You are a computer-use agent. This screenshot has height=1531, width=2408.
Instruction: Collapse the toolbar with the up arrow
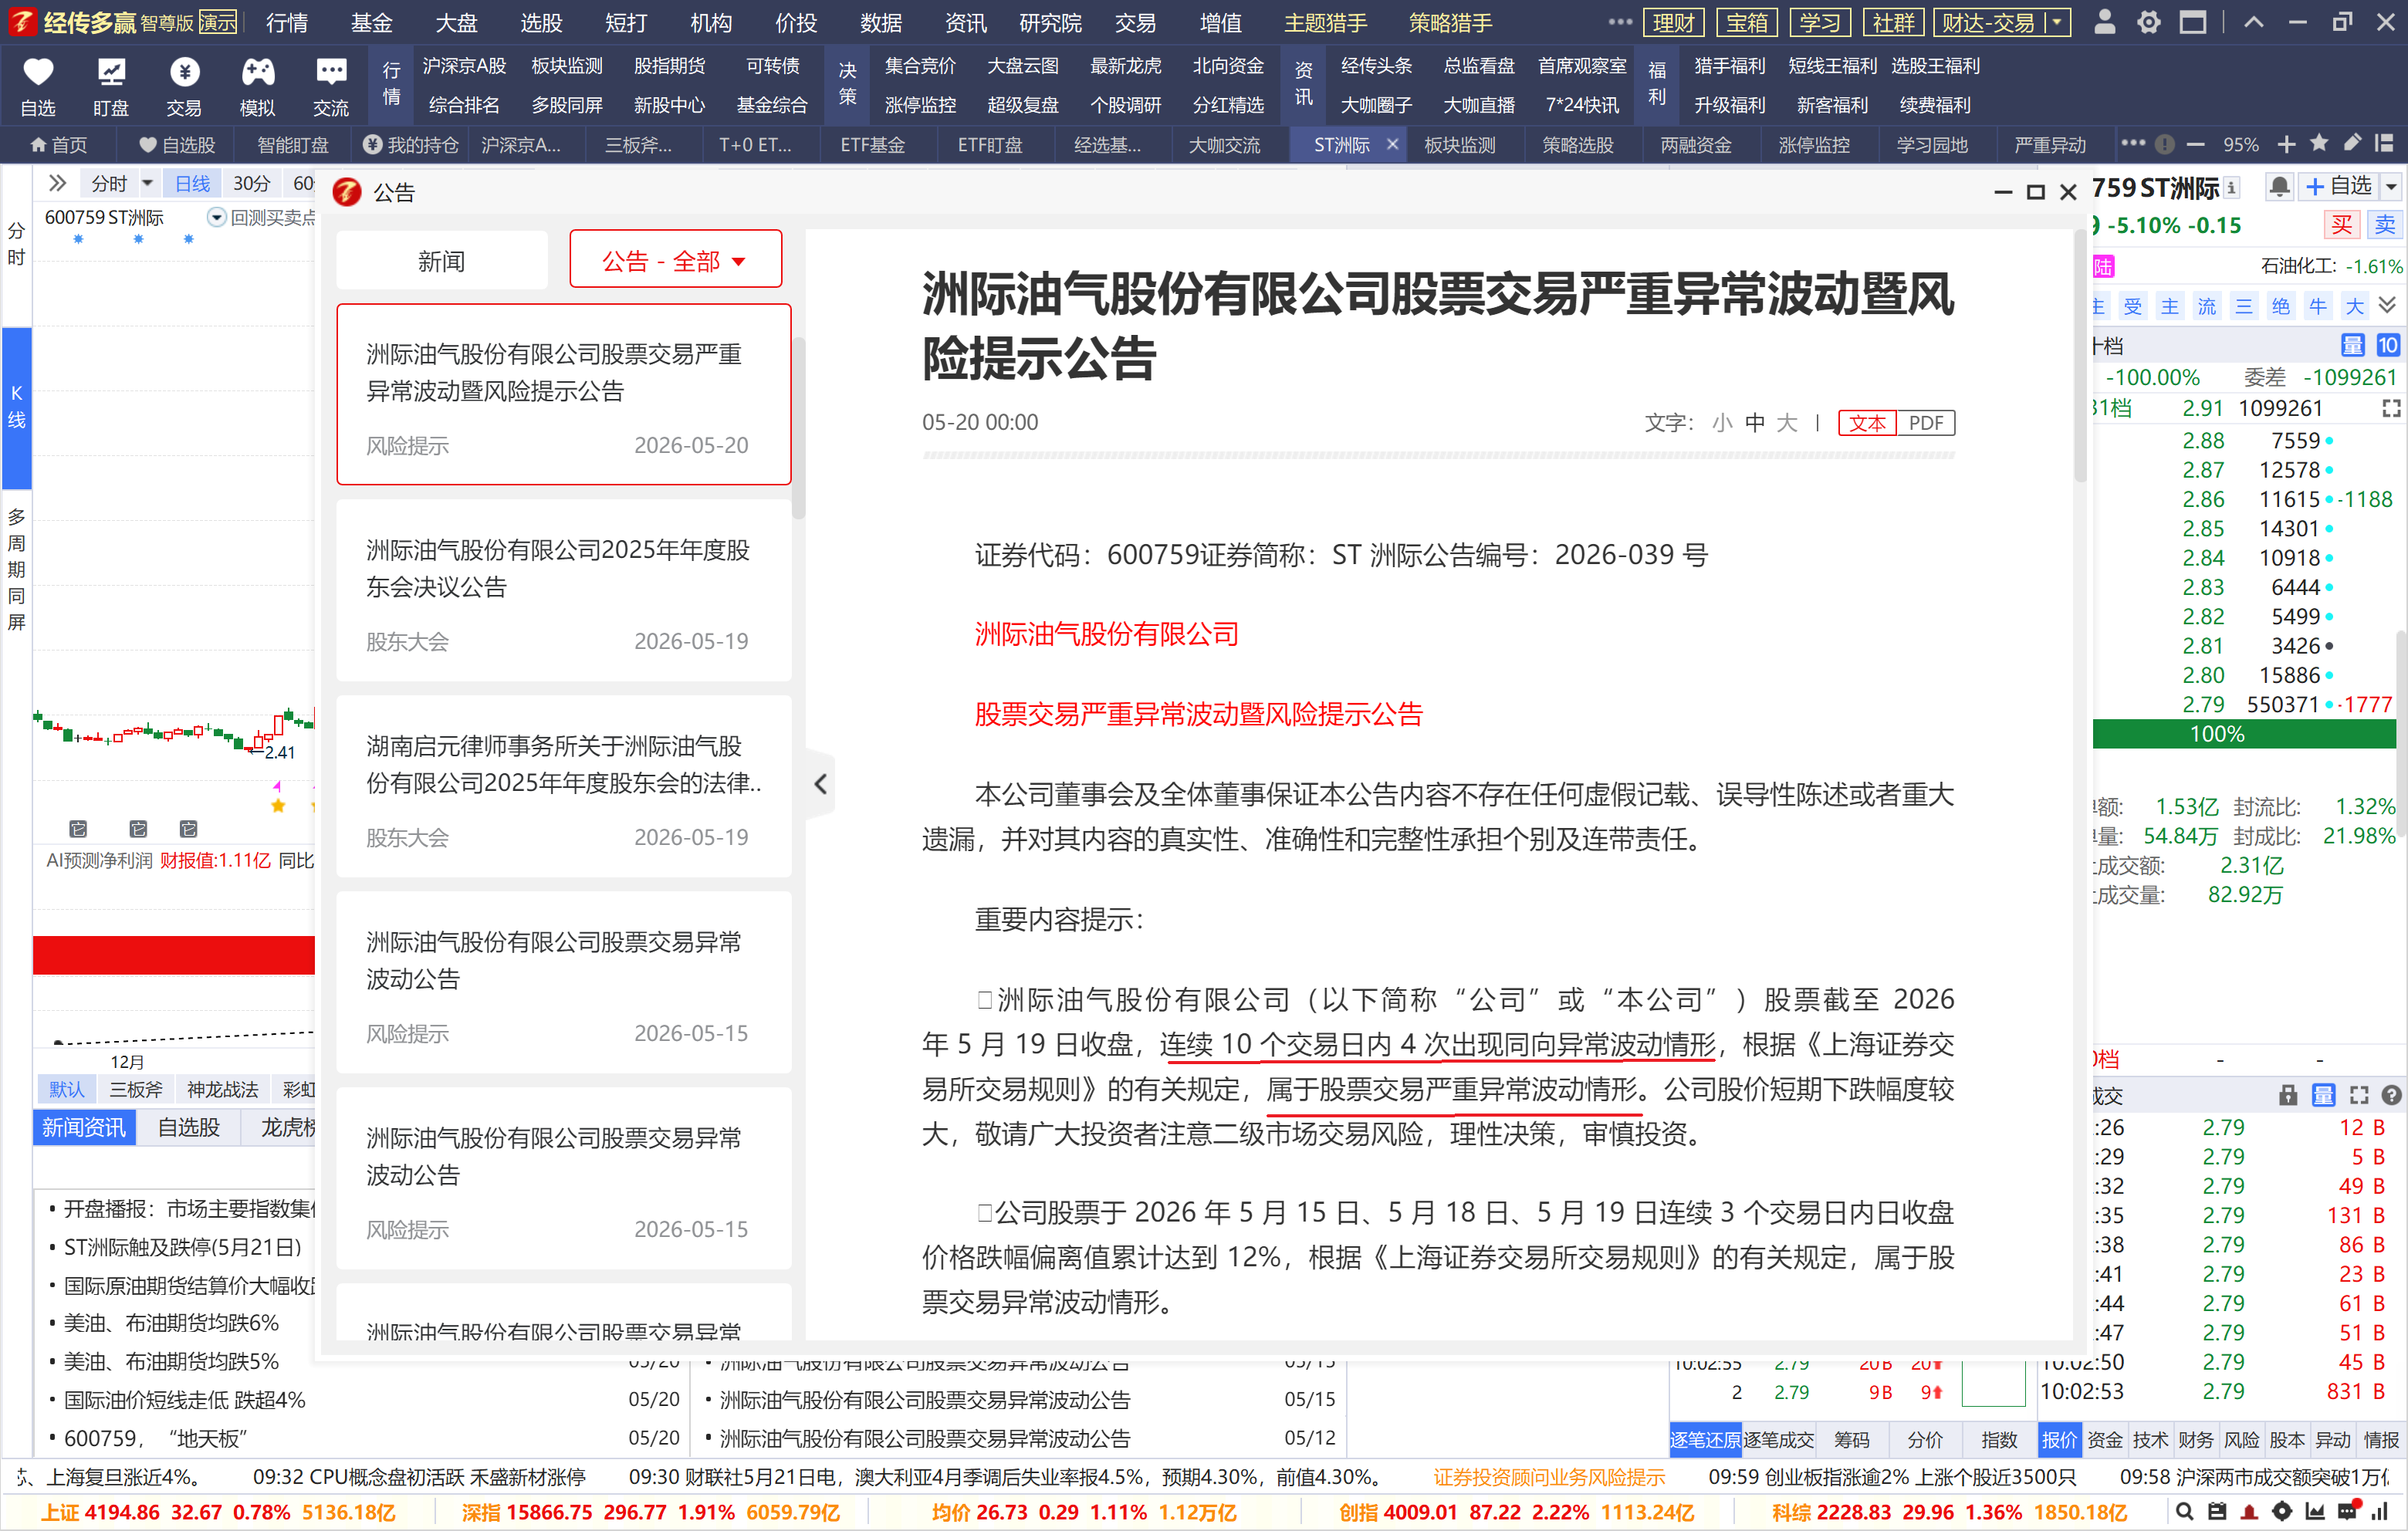(x=2253, y=22)
